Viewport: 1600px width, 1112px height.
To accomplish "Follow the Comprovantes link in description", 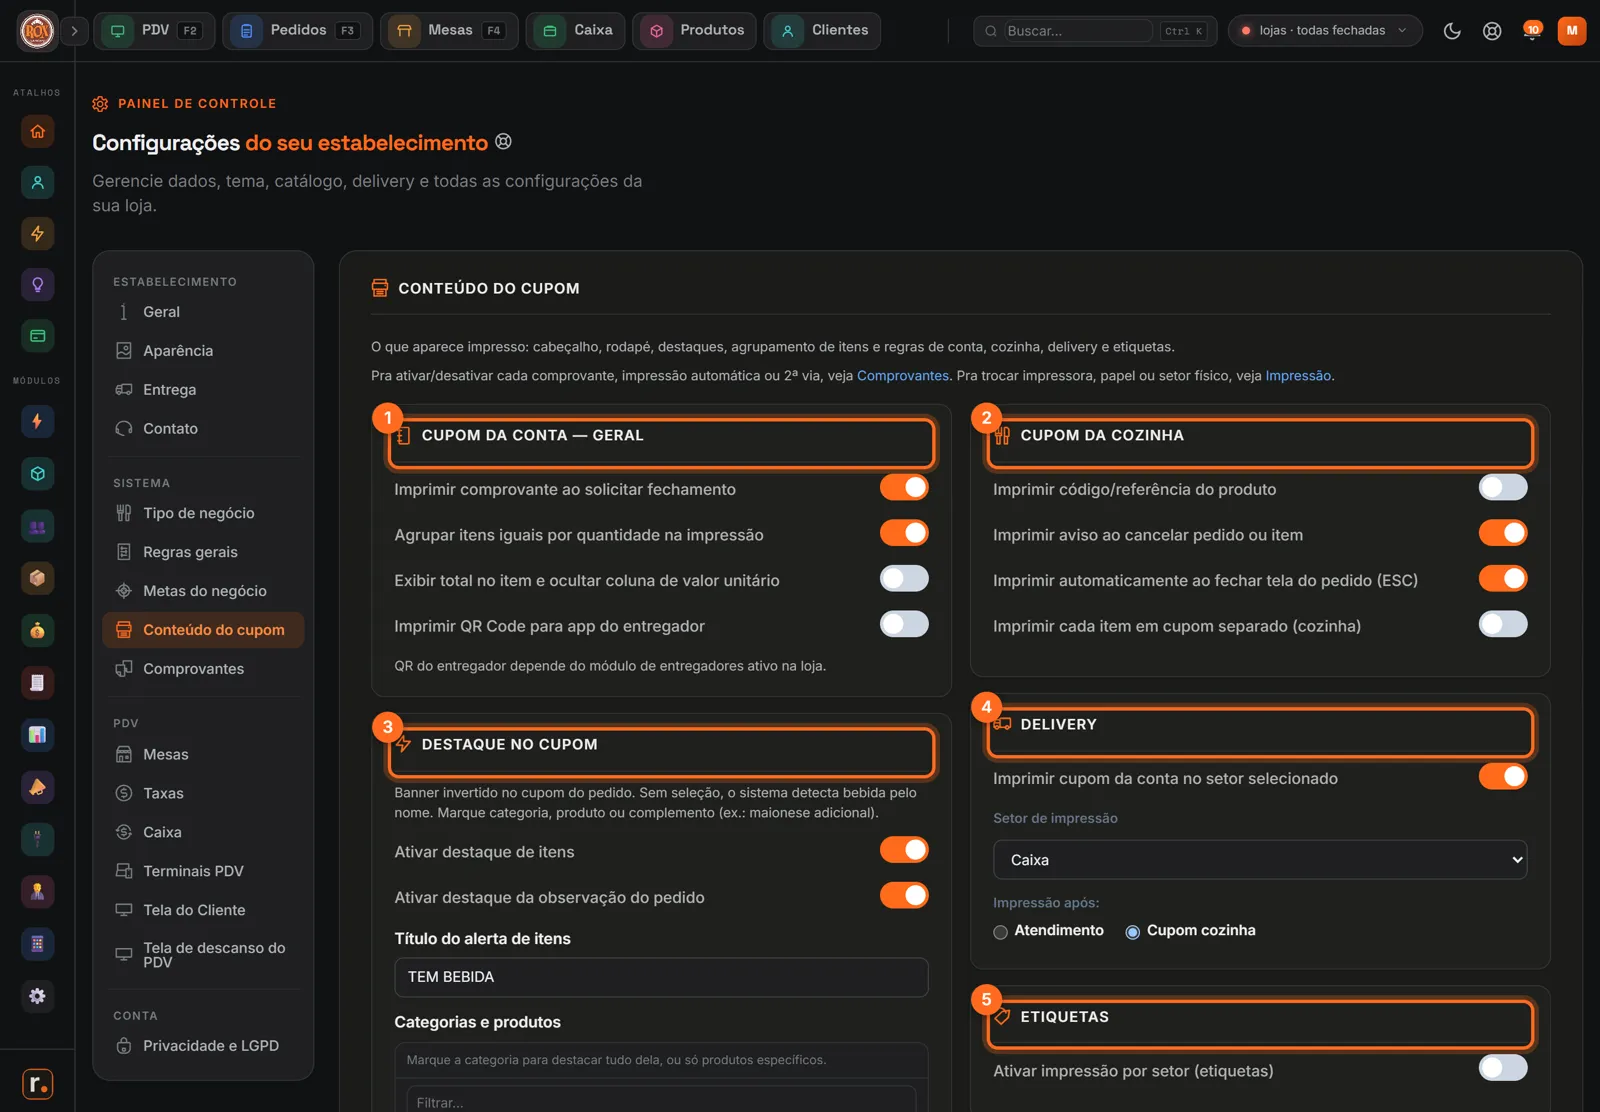I will (902, 376).
